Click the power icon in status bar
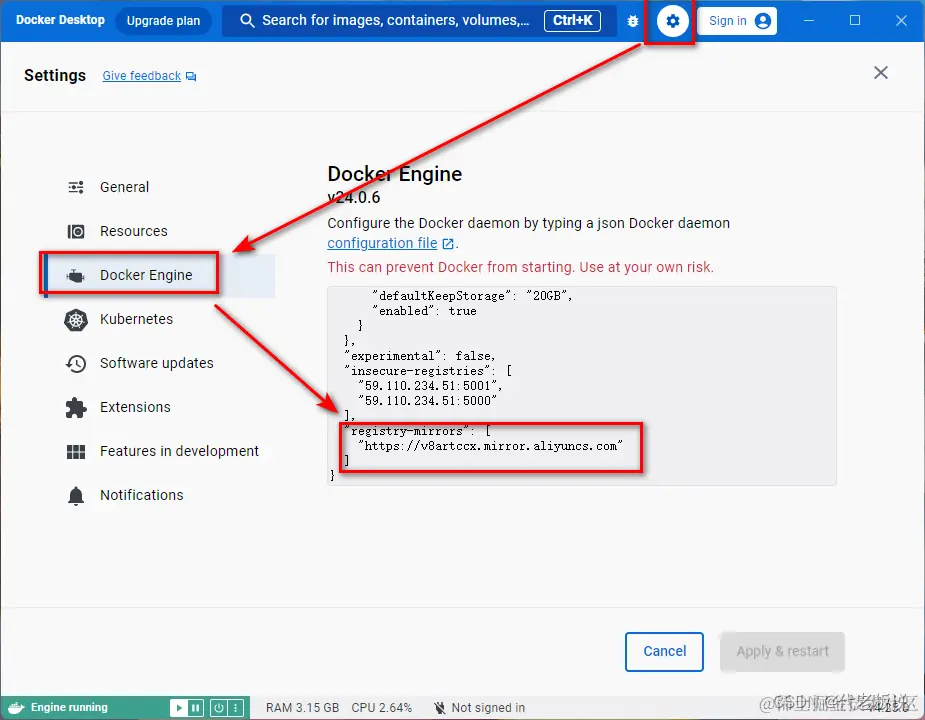The image size is (925, 720). (x=219, y=708)
